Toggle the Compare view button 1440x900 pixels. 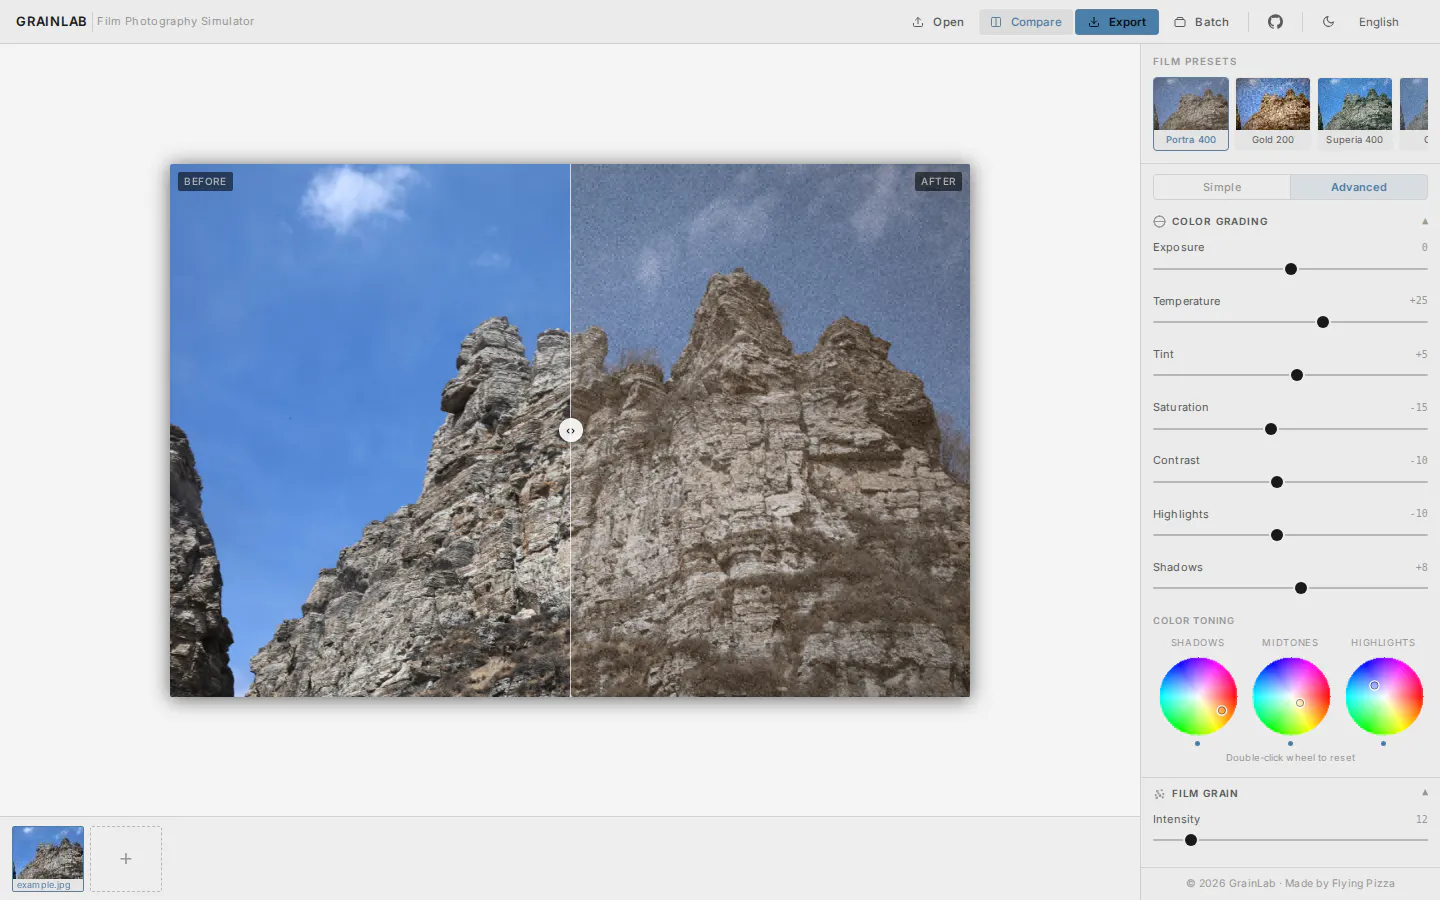coord(1026,22)
